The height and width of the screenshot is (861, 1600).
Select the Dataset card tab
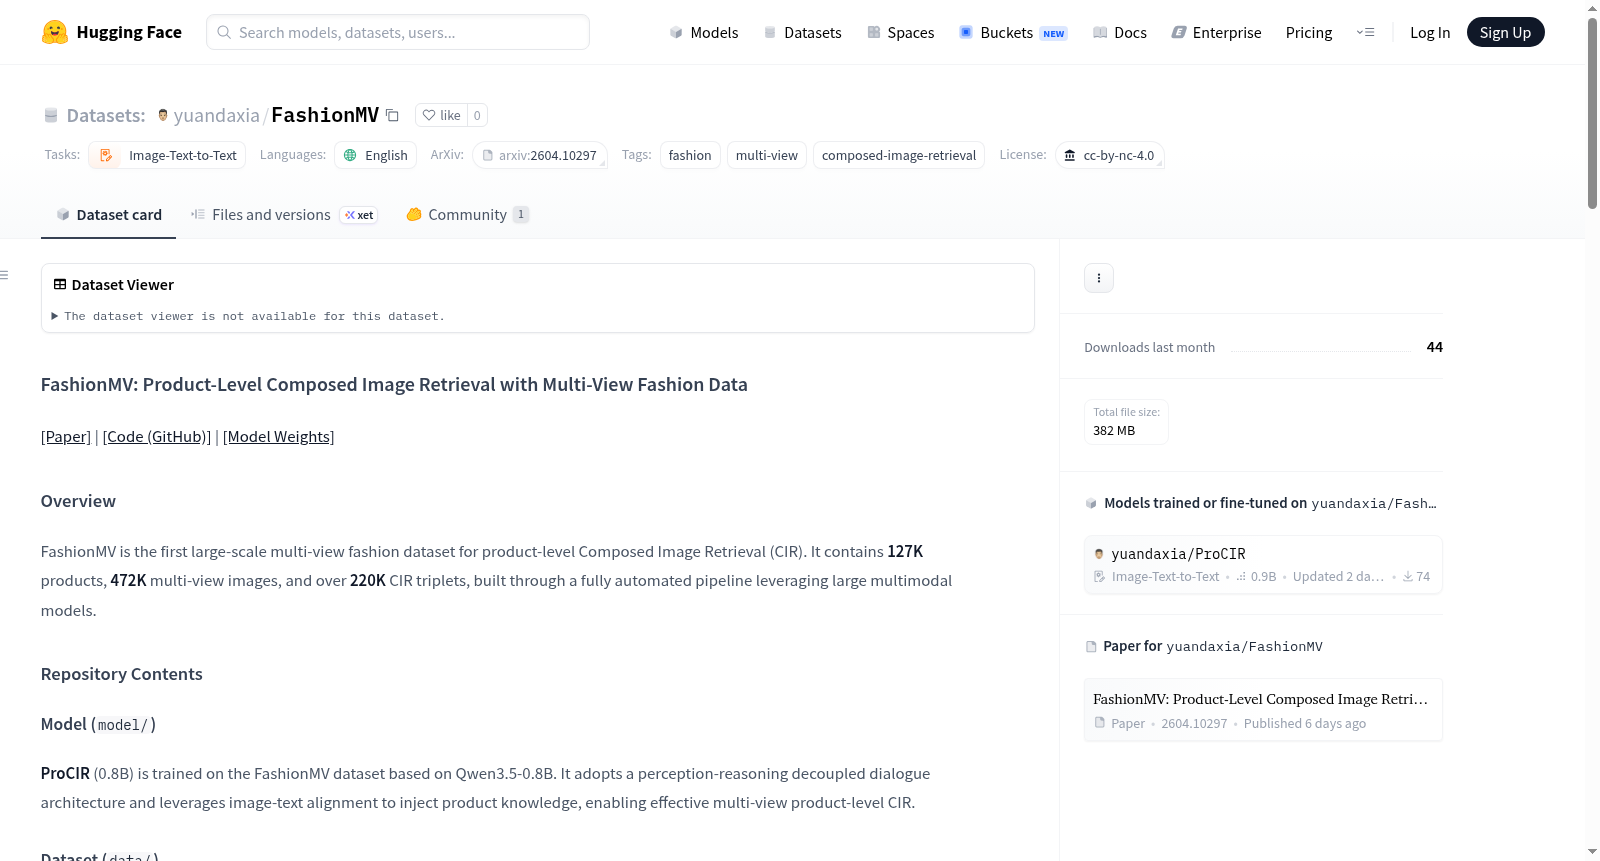[108, 214]
